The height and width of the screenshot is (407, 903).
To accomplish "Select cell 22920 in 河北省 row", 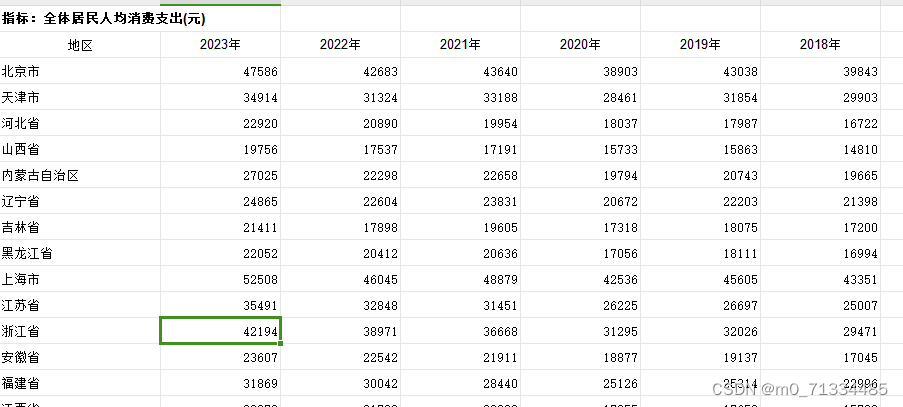I will (221, 123).
